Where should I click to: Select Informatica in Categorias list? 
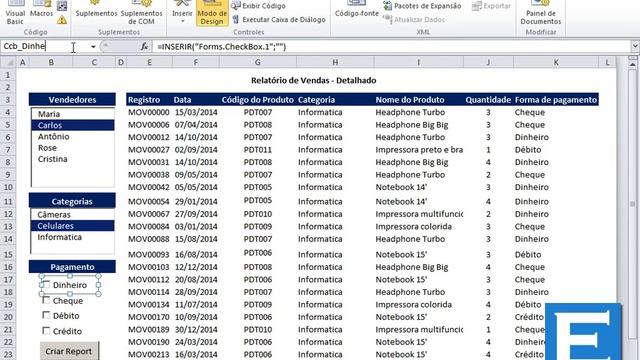(73, 237)
